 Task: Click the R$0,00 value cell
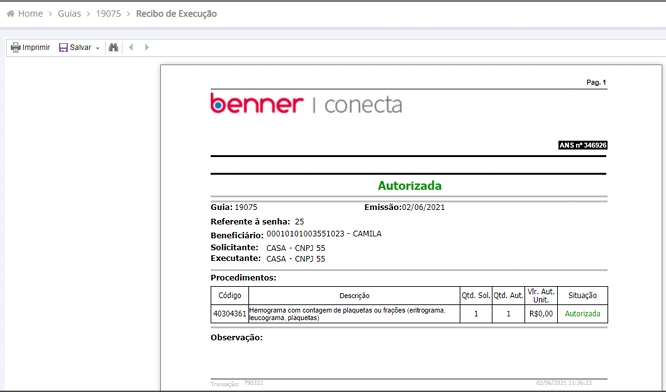[541, 314]
